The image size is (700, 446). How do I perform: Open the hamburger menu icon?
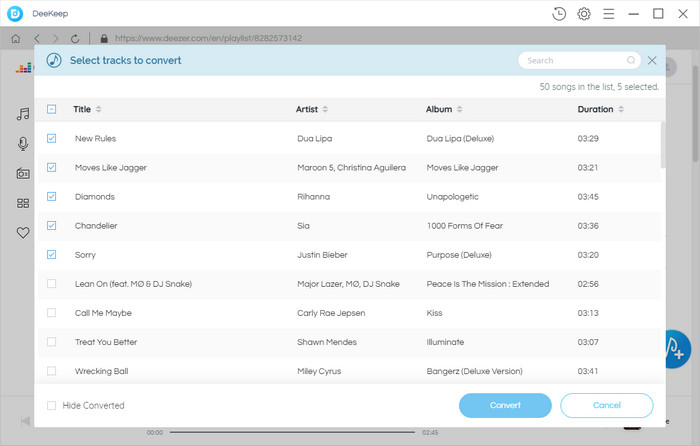608,14
